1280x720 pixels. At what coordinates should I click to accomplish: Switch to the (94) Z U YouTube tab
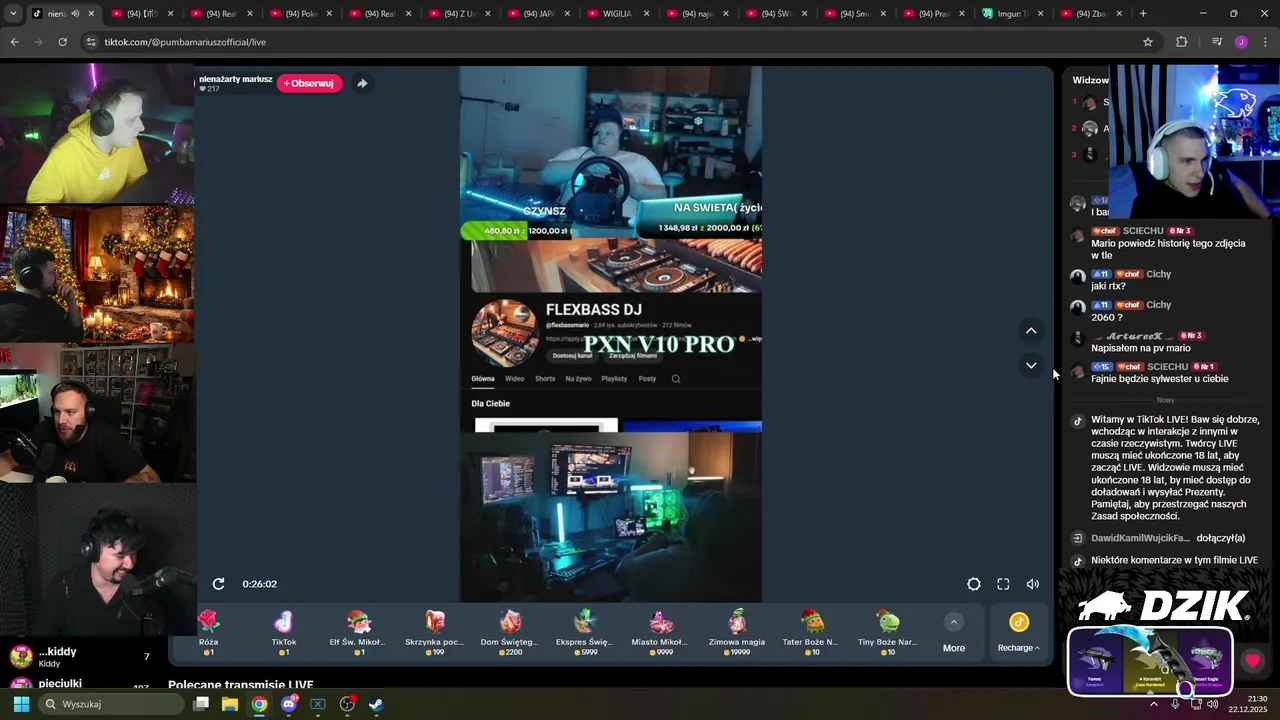pyautogui.click(x=459, y=14)
